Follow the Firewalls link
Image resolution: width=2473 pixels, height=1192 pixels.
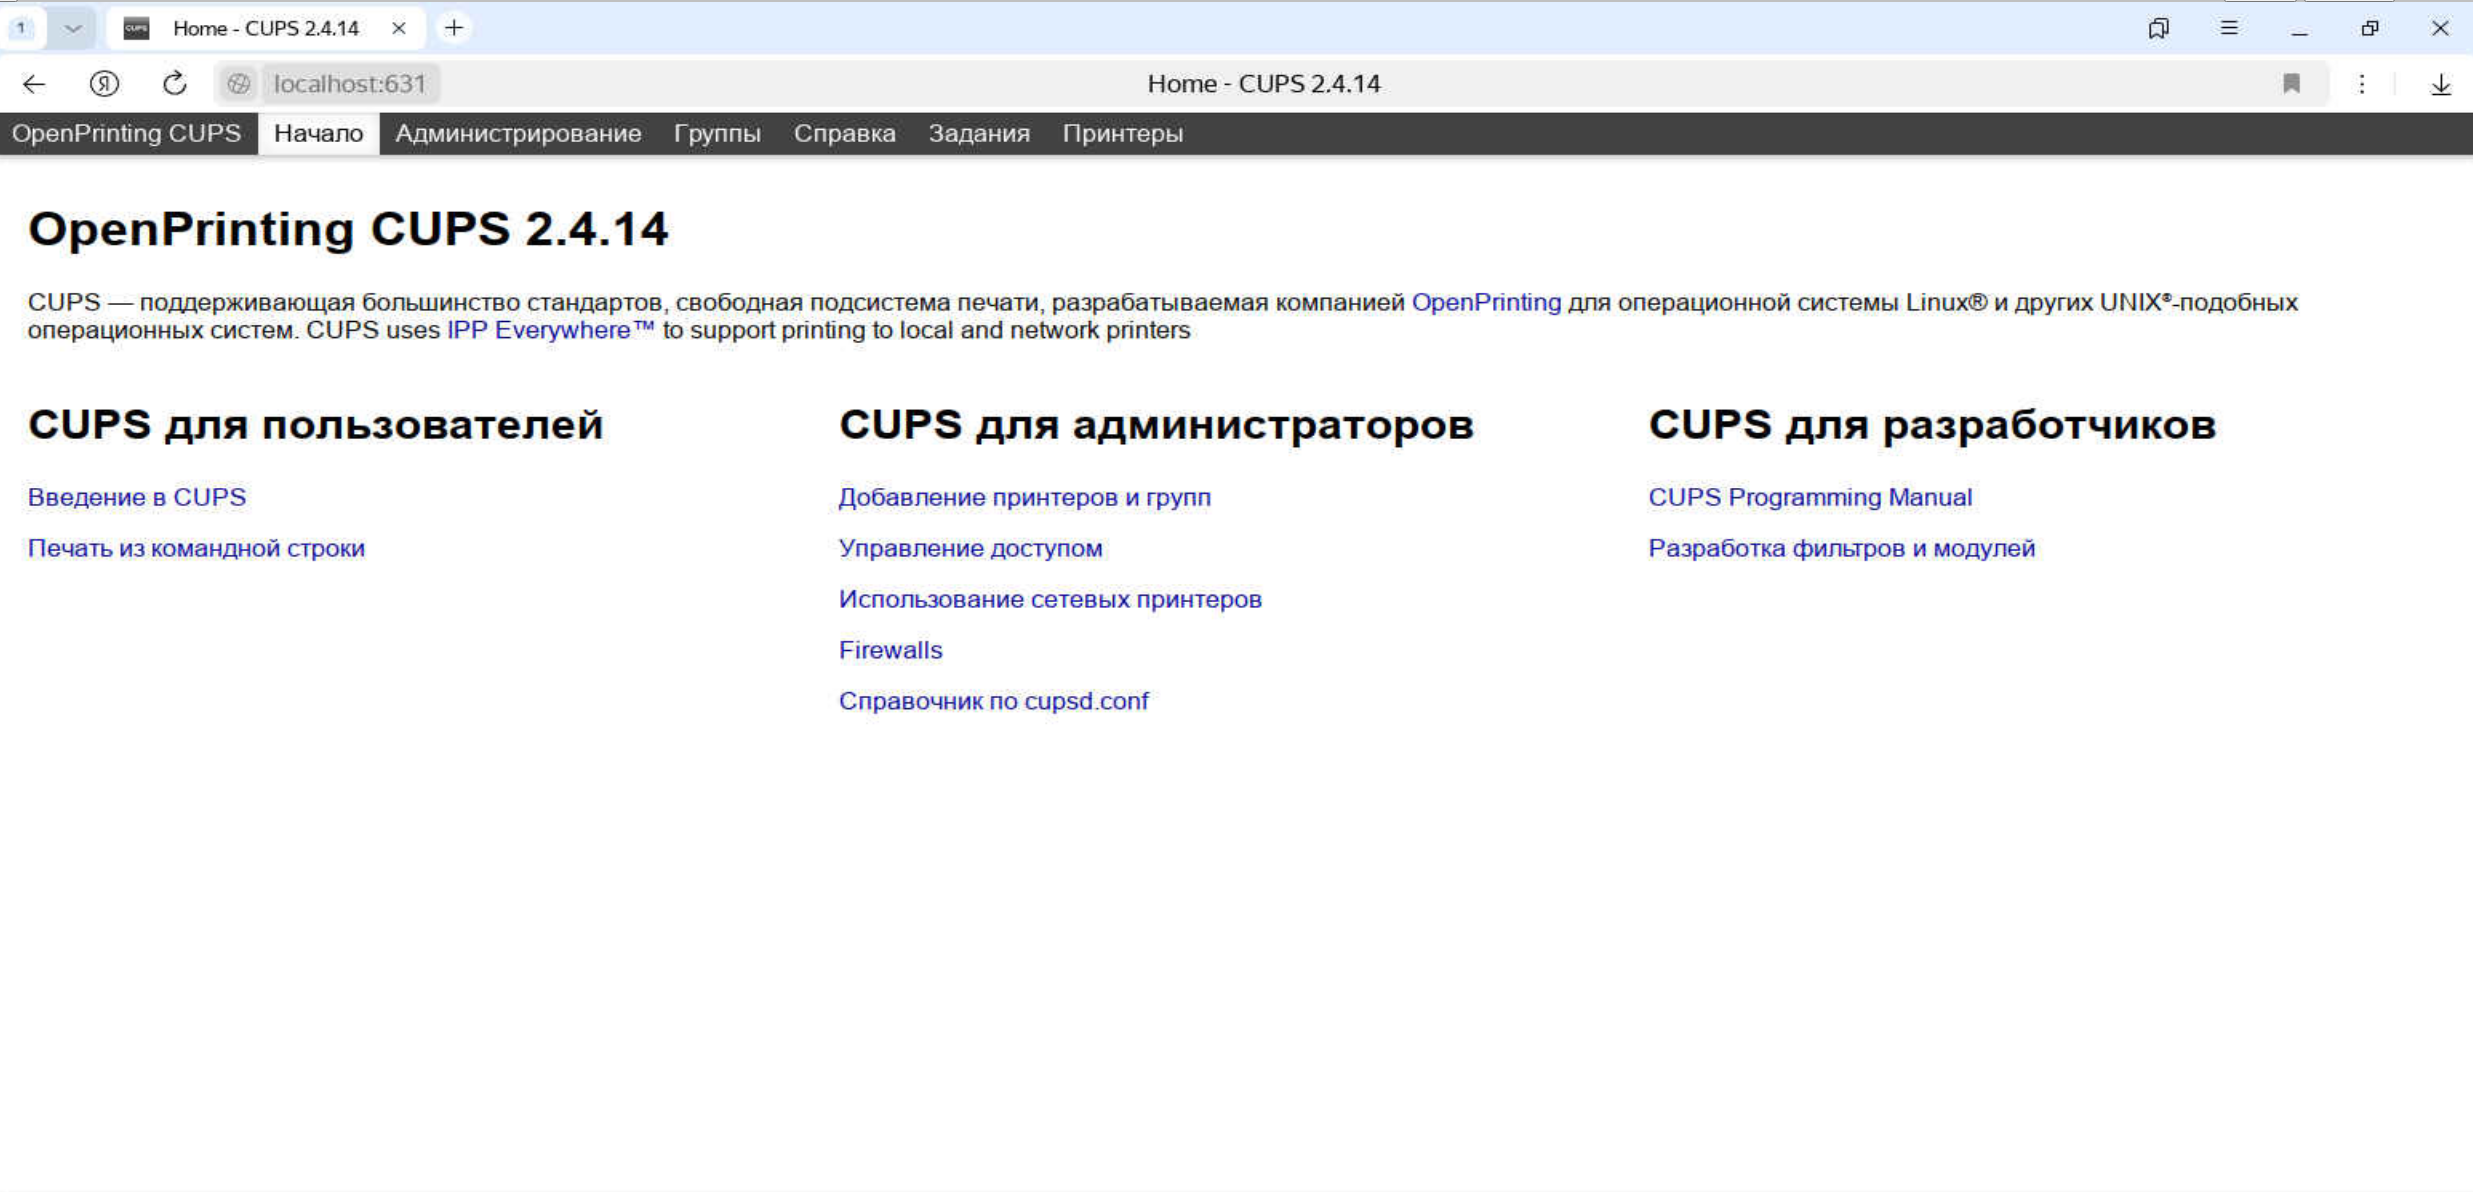(889, 649)
